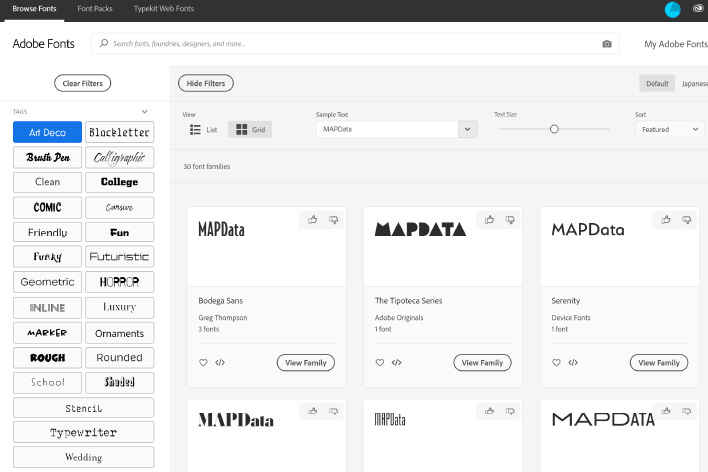The height and width of the screenshot is (472, 708).
Task: Toggle the Wedding tag filter
Action: pos(84,457)
